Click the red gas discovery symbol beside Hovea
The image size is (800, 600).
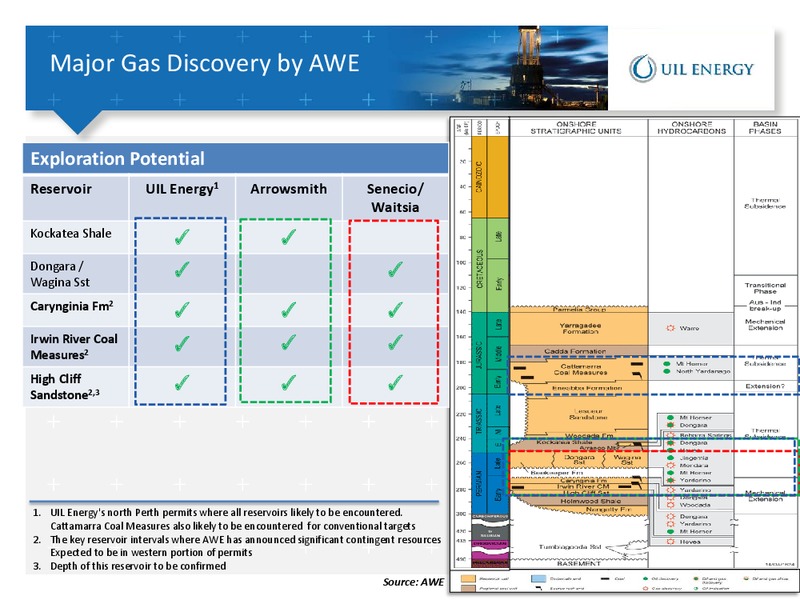[x=670, y=541]
